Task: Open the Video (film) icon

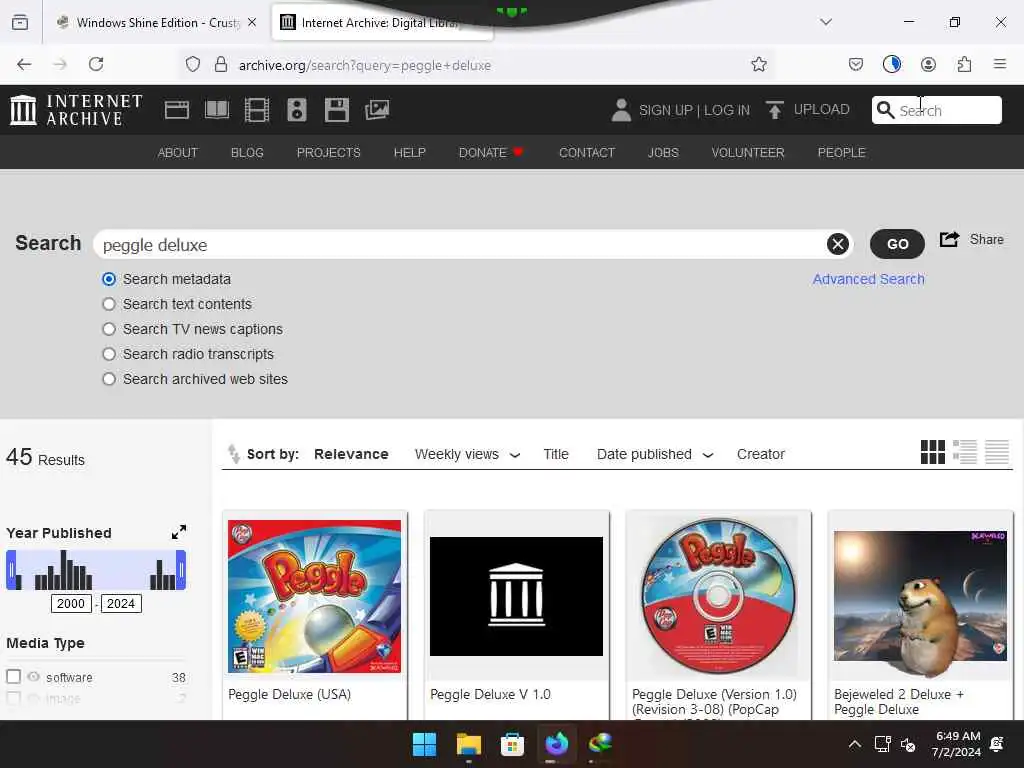Action: pos(257,110)
